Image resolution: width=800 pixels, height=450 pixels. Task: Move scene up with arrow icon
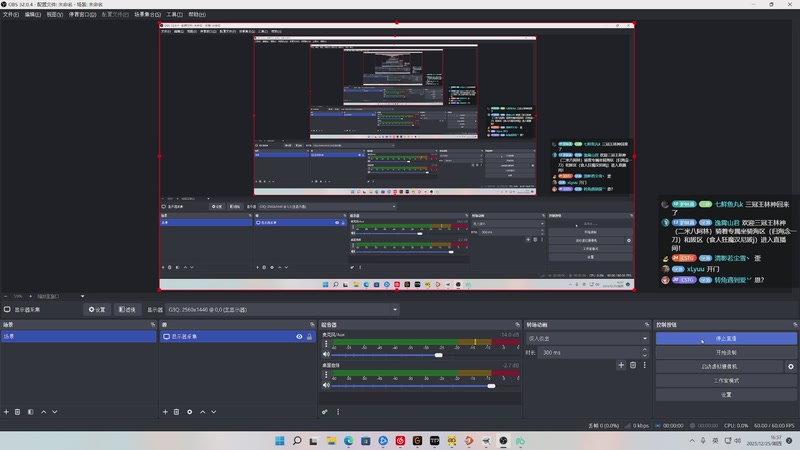coord(43,412)
